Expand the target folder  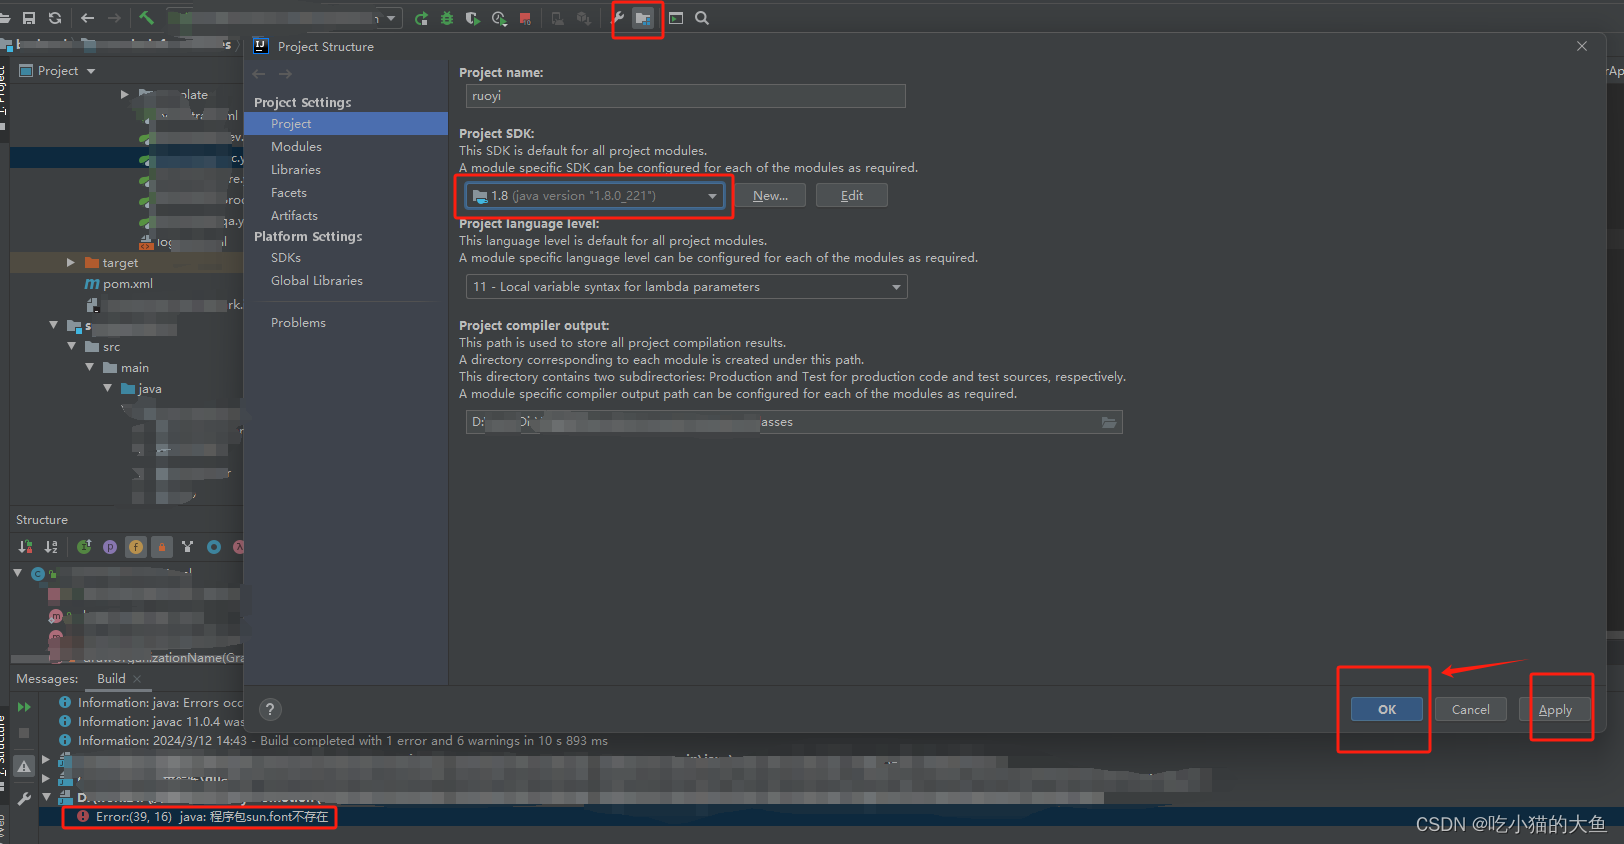[x=71, y=262]
